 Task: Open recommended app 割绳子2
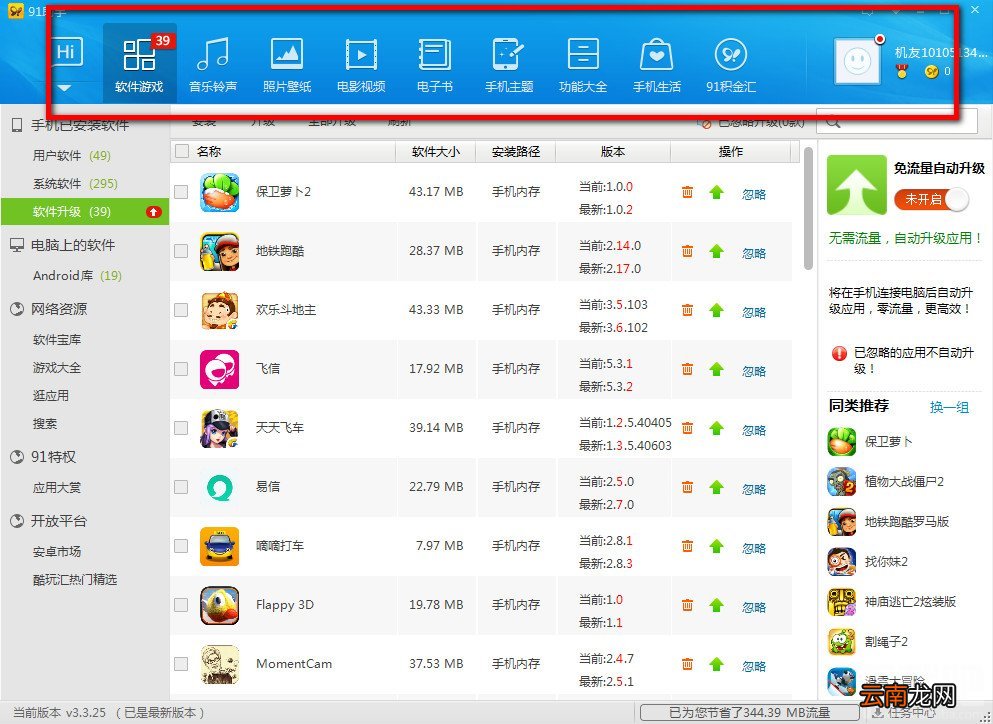(x=868, y=642)
